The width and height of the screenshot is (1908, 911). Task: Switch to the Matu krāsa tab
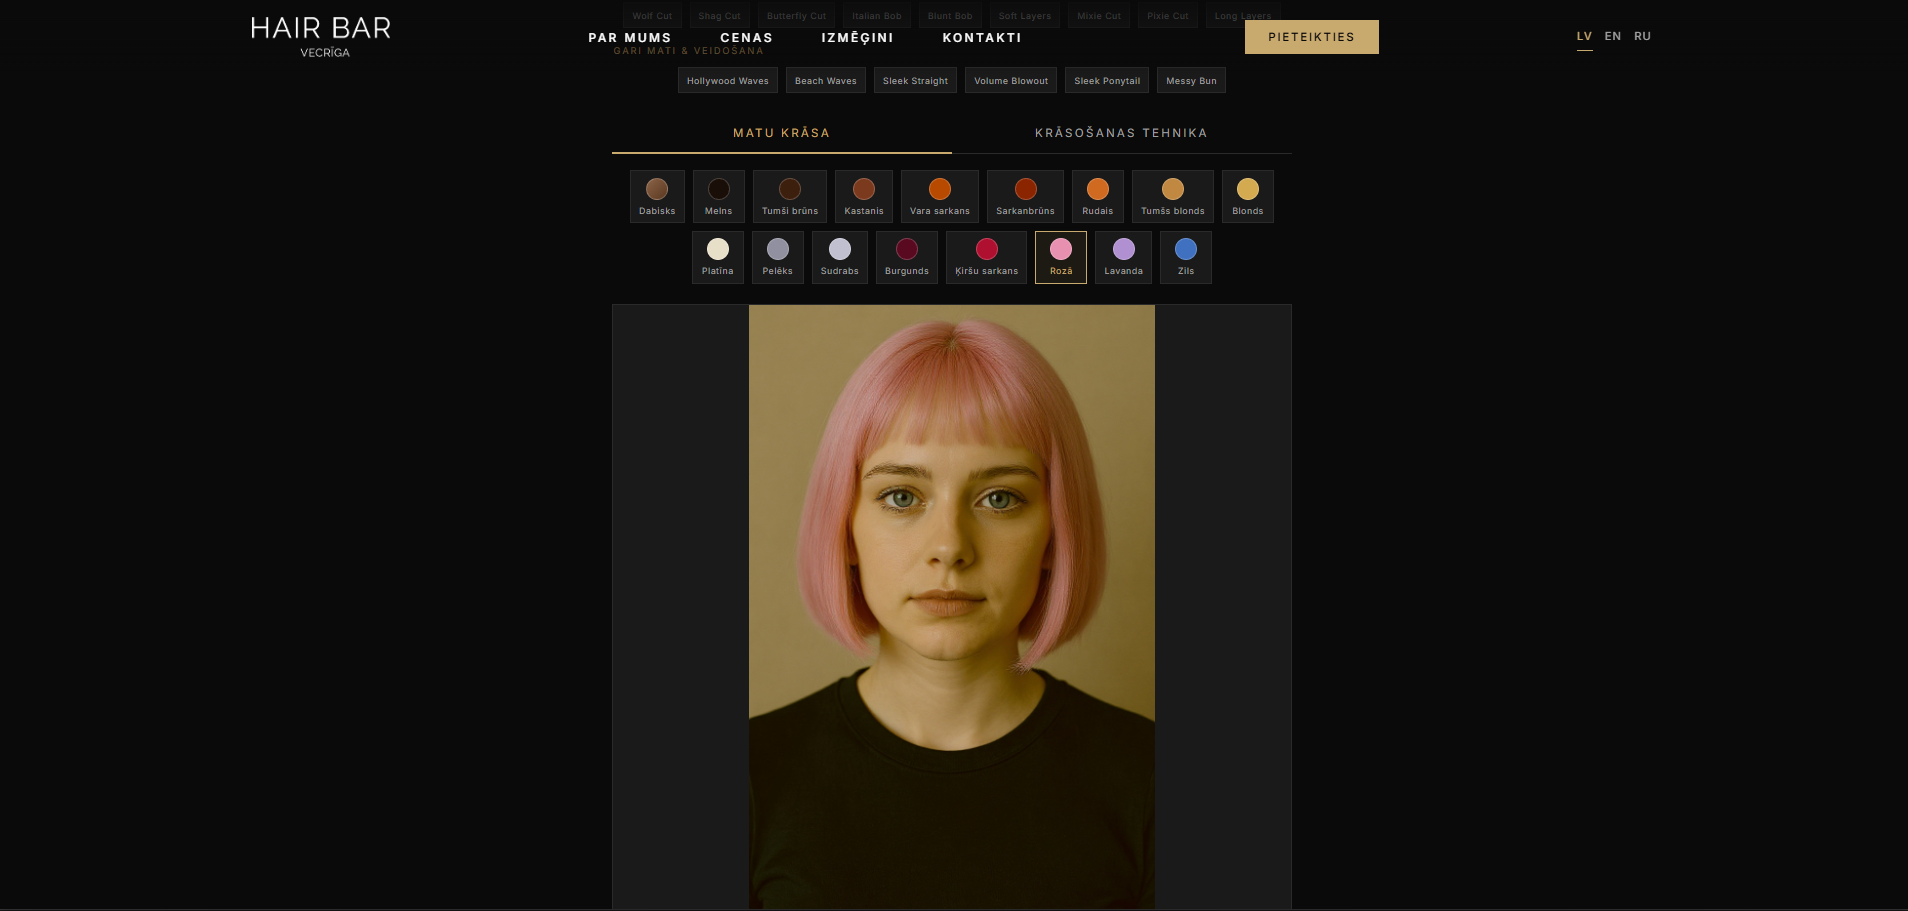pyautogui.click(x=782, y=133)
